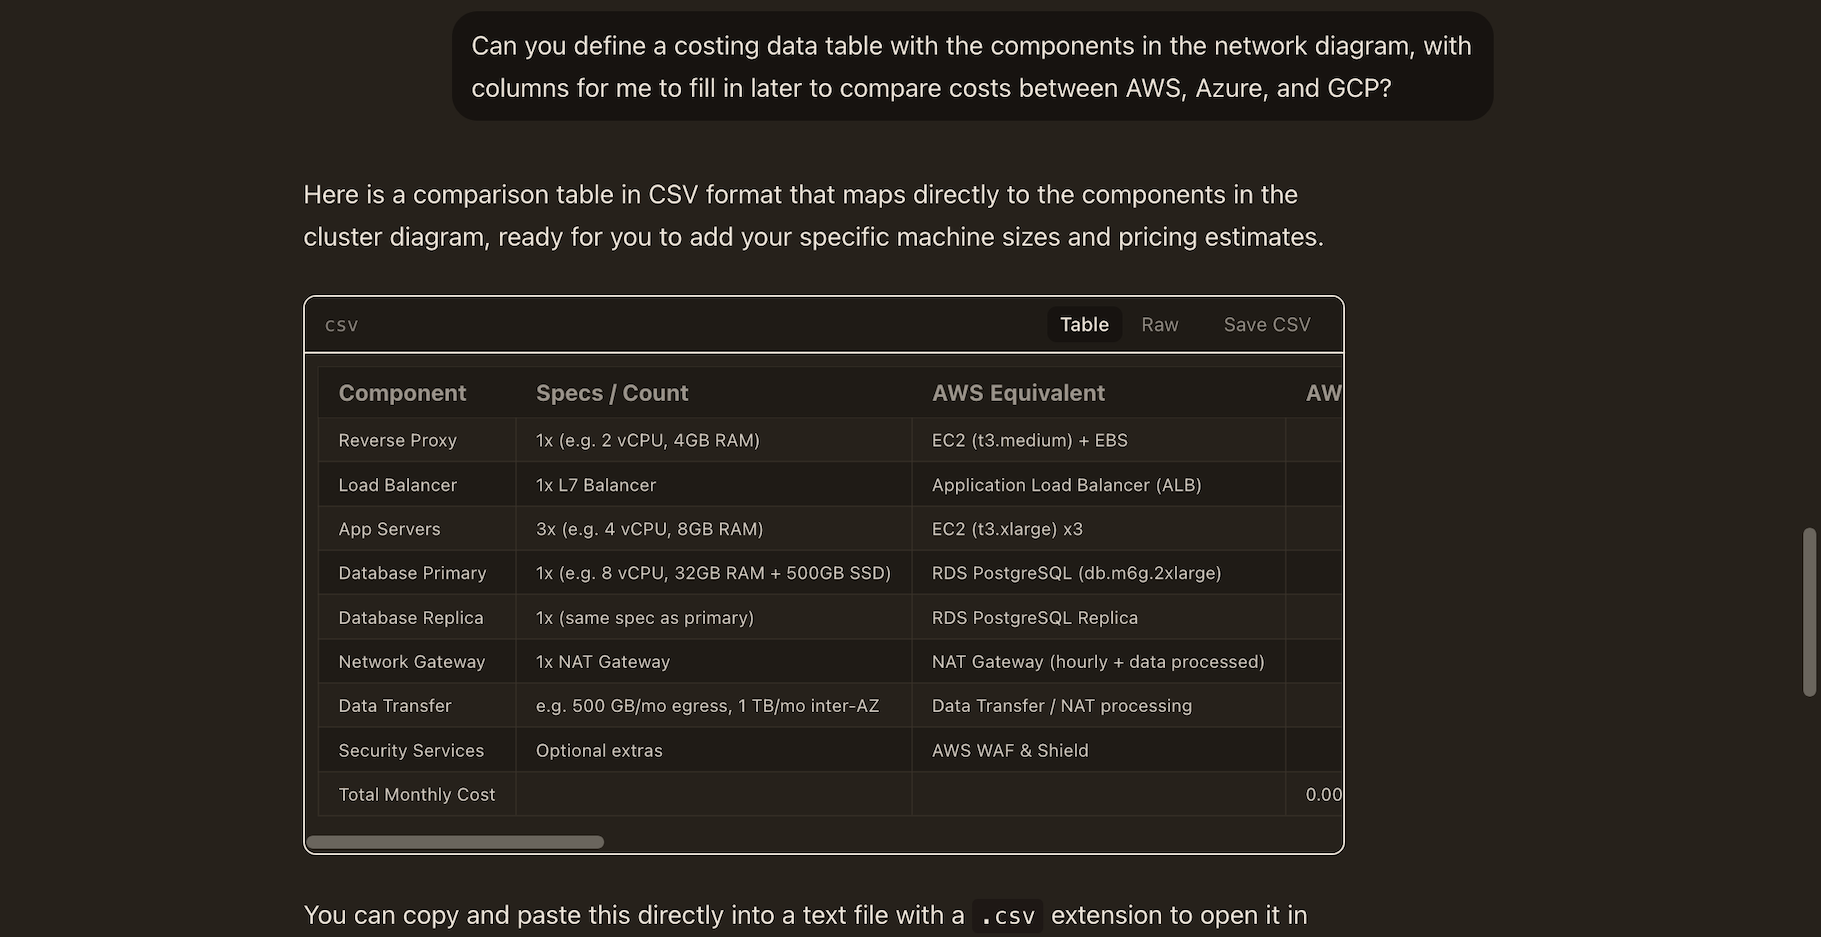
Task: Click the 'Optional extras' cell
Action: tap(714, 750)
